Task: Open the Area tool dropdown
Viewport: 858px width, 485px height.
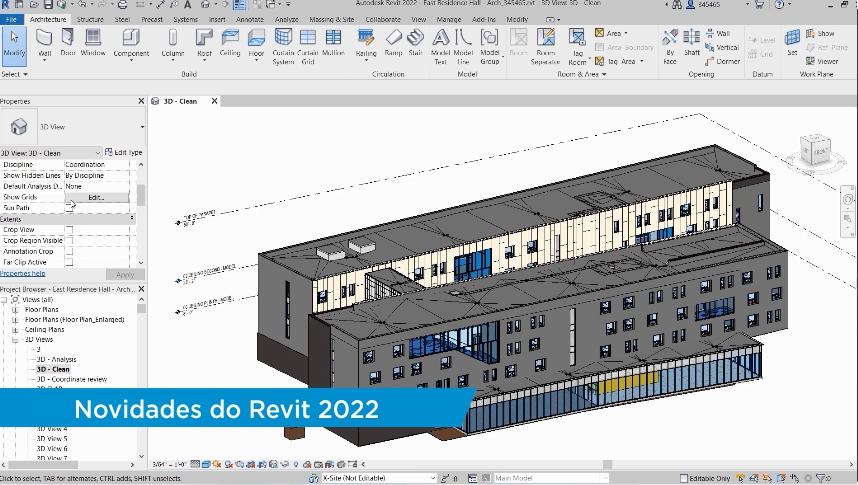Action: (x=626, y=33)
